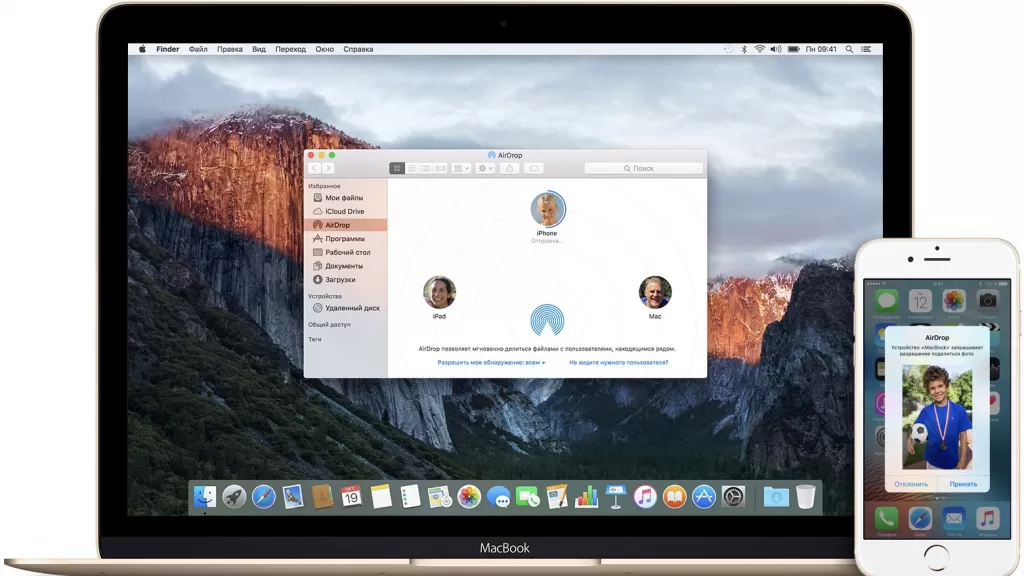This screenshot has width=1024, height=576.
Task: Select the icon view button in Finder toolbar
Action: point(397,169)
